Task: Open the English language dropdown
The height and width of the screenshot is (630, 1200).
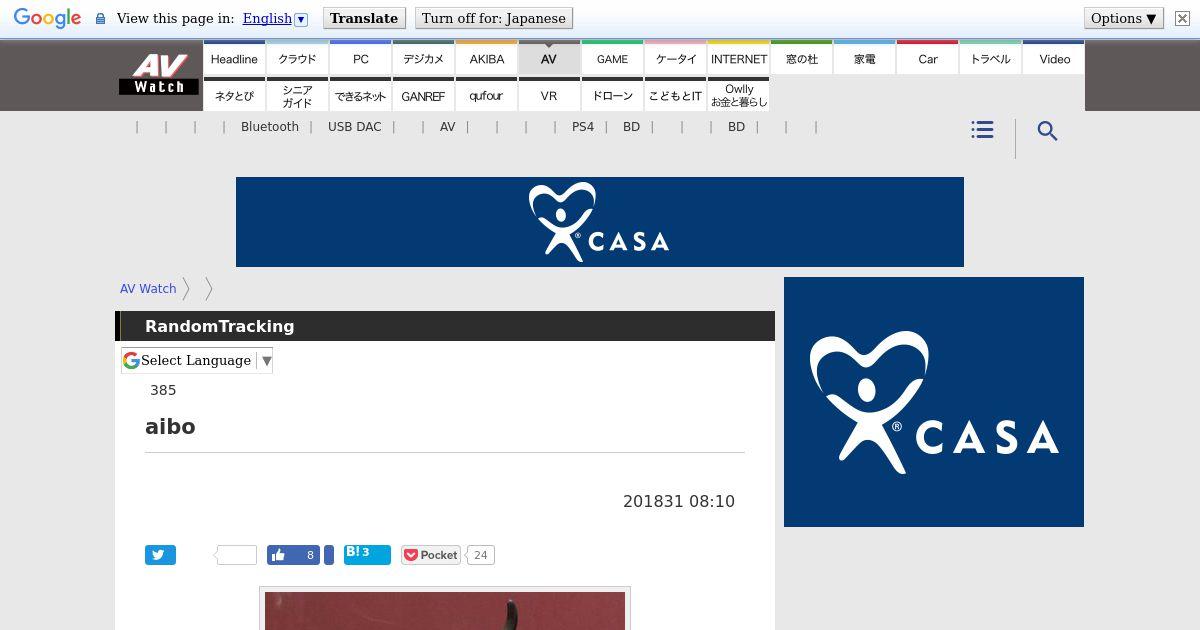Action: 275,18
